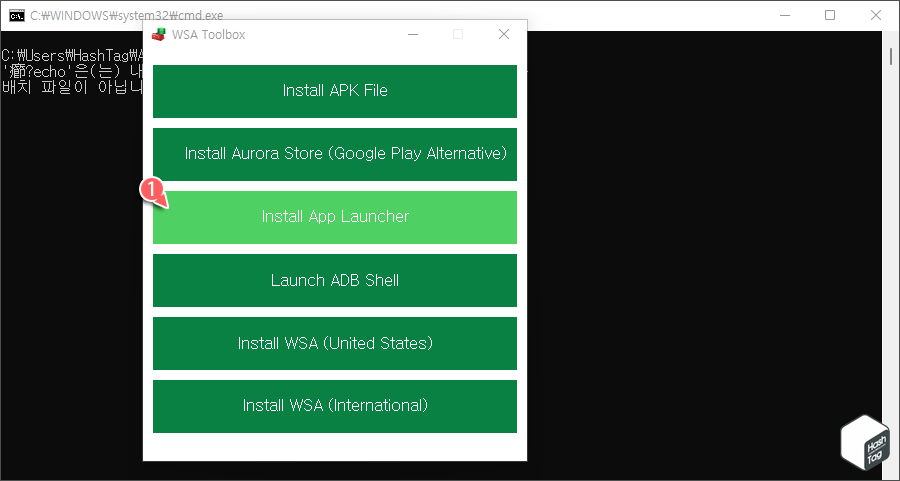
Task: Select Install WSA (United States)
Action: coord(335,343)
